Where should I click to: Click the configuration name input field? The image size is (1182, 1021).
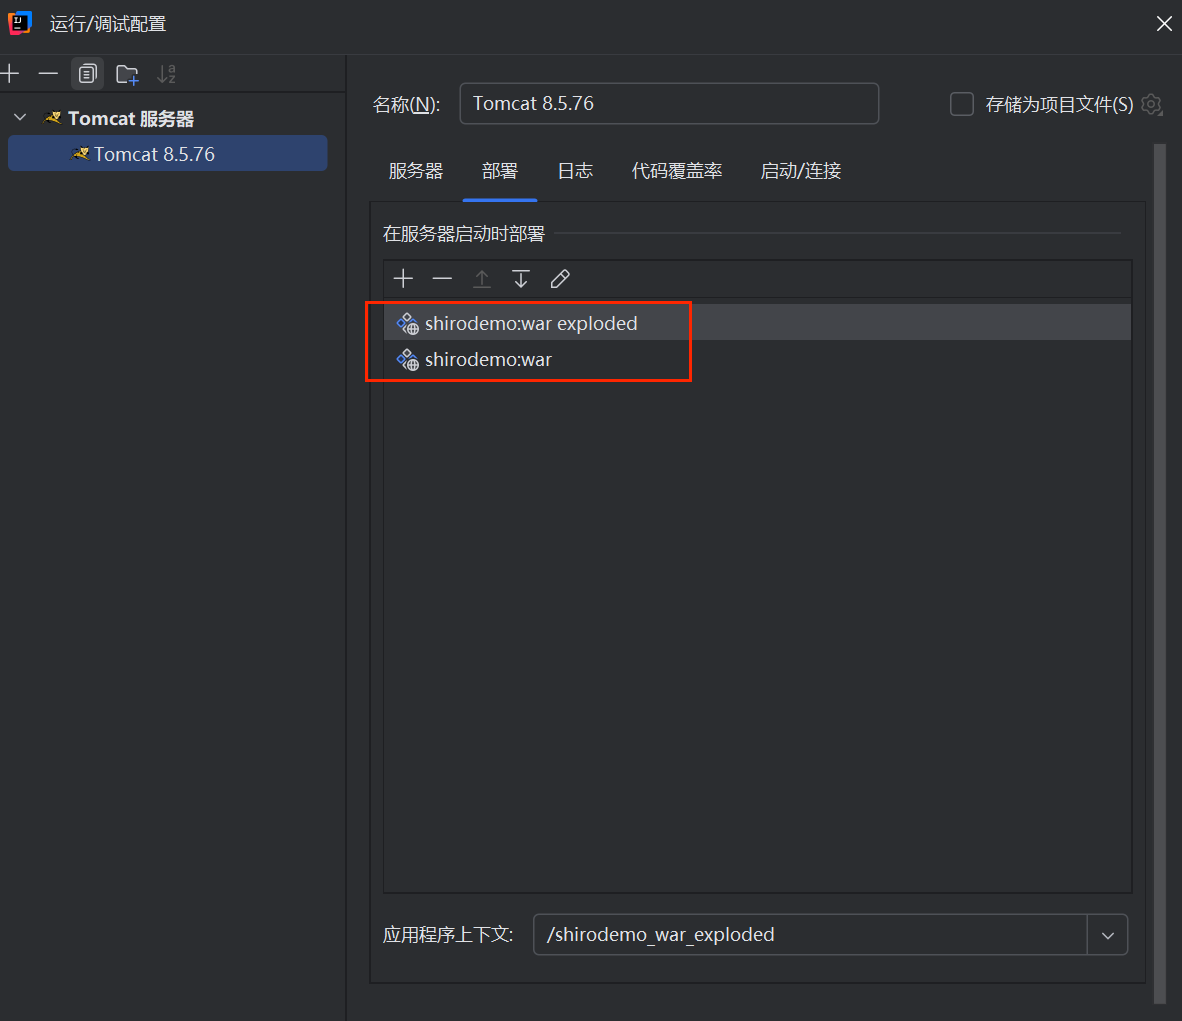[668, 104]
